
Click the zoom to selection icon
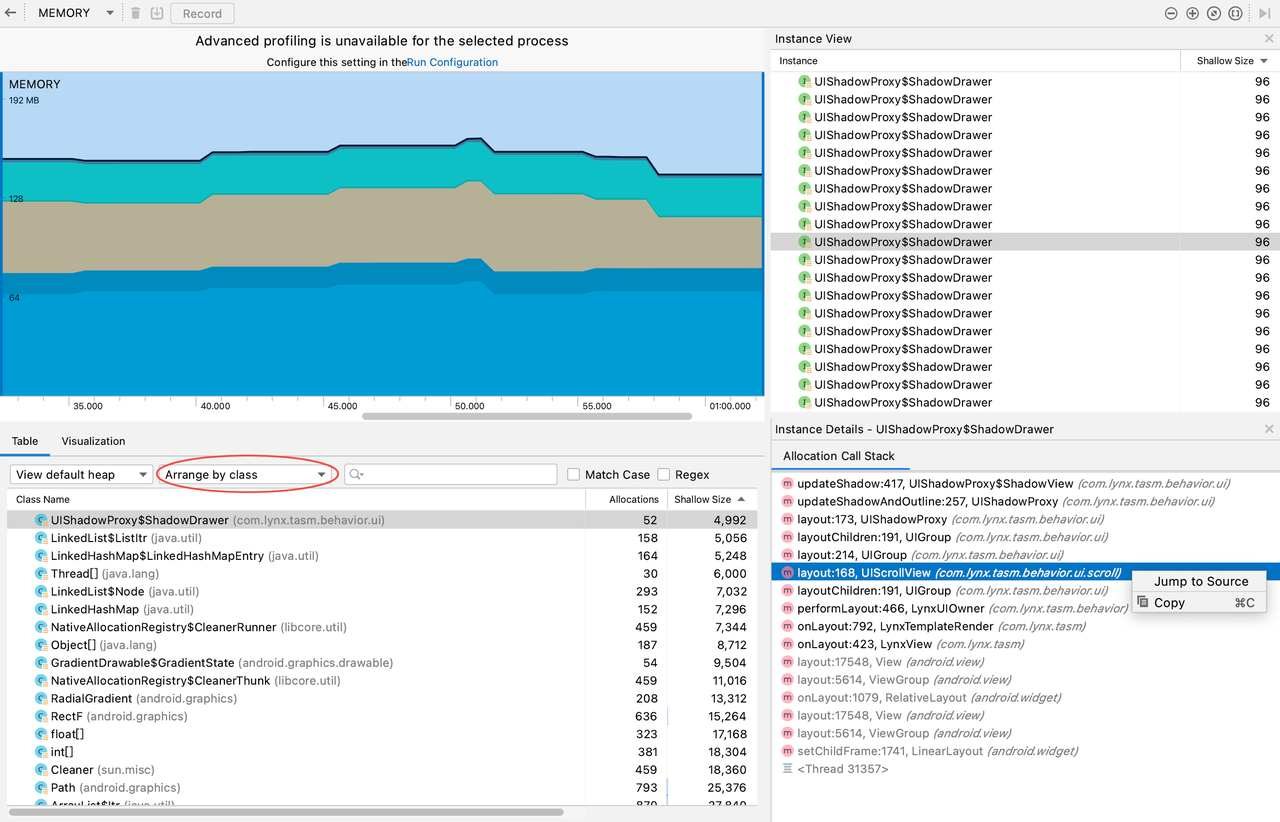click(x=1235, y=13)
